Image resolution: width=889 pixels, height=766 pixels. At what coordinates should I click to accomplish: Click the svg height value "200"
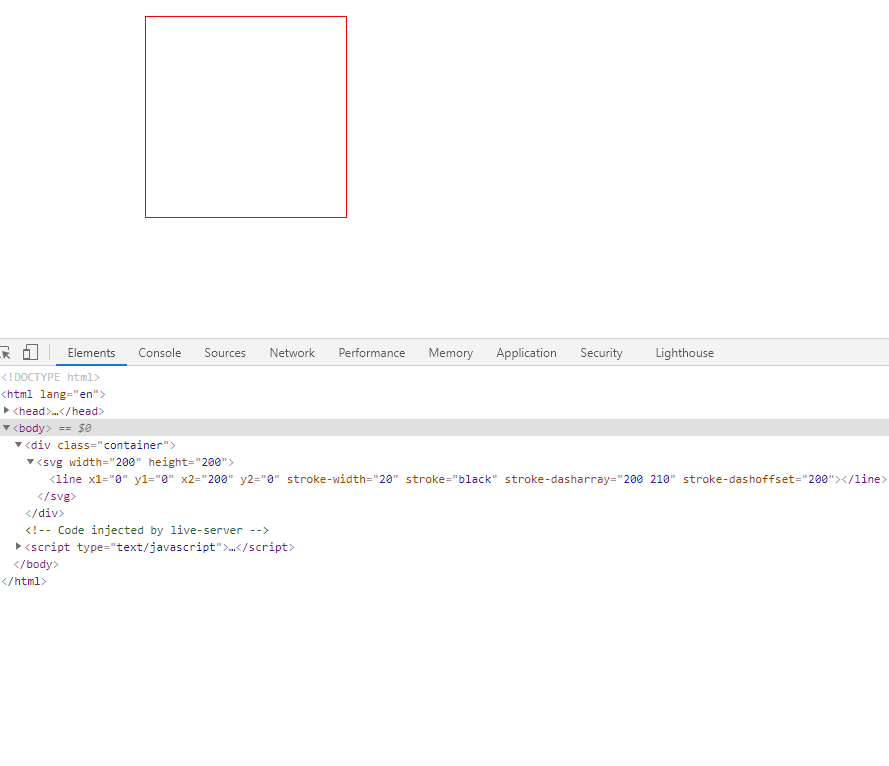coord(211,462)
